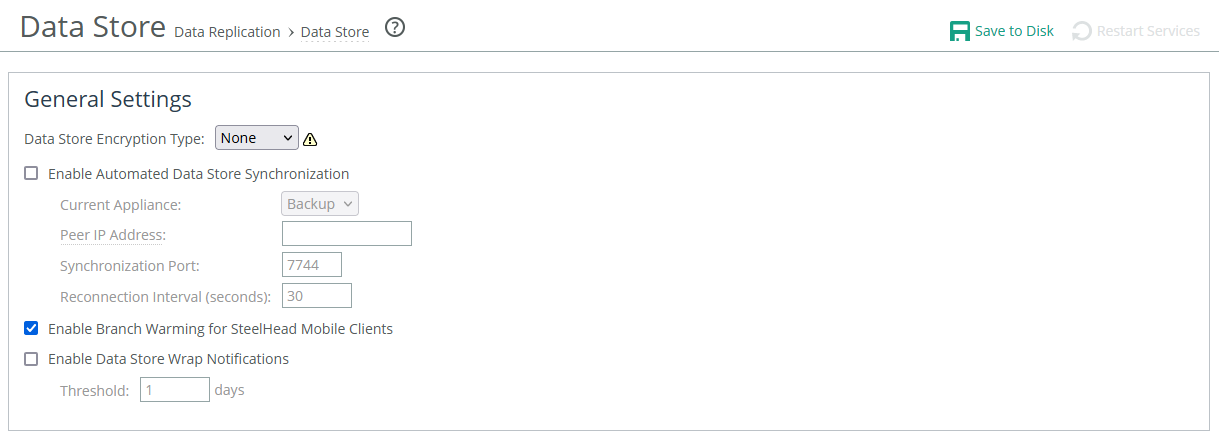Enable Automated Data Store Synchronization checkbox

coord(31,173)
